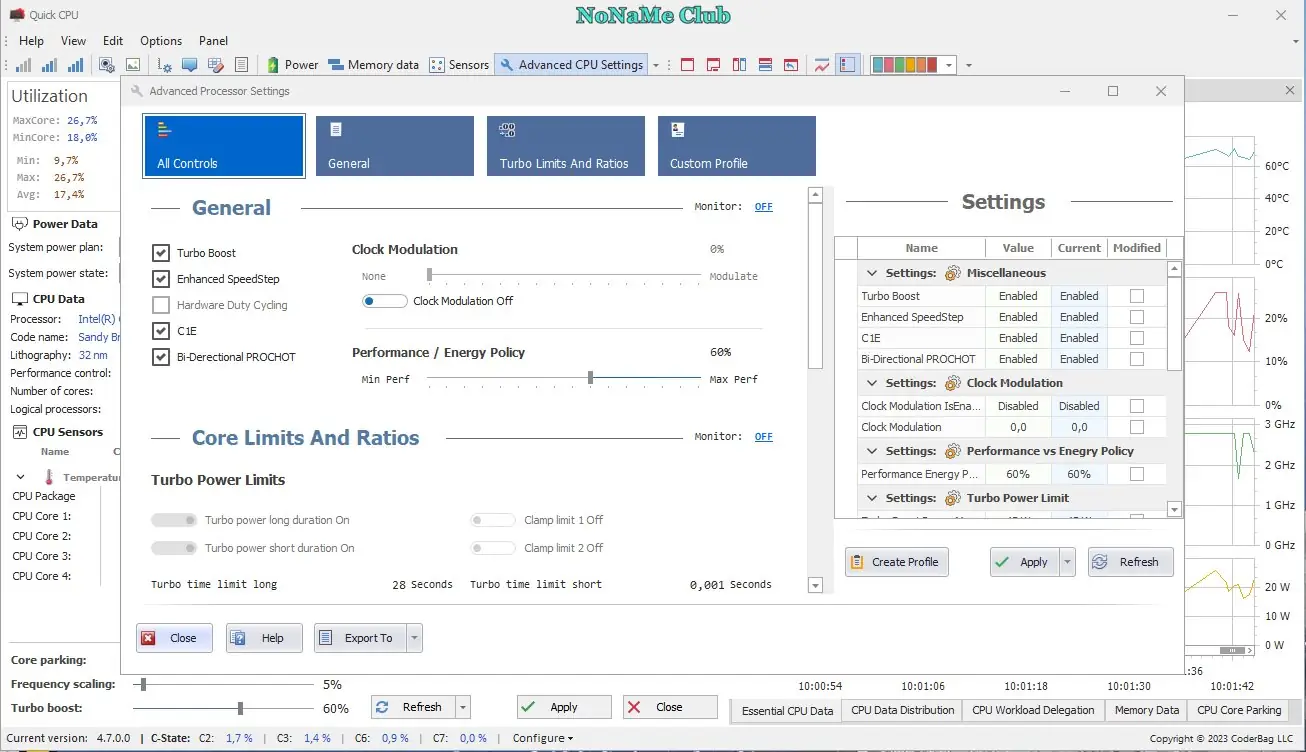
Task: Open the Export To dropdown arrow
Action: point(414,638)
